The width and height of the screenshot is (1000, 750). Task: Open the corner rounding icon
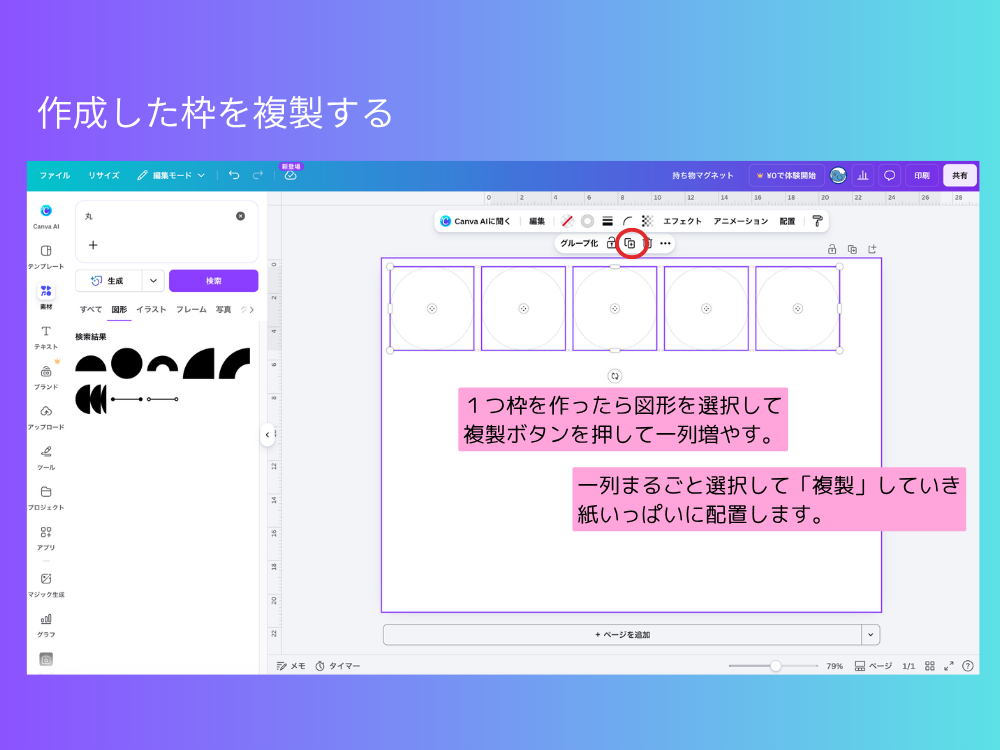(628, 221)
